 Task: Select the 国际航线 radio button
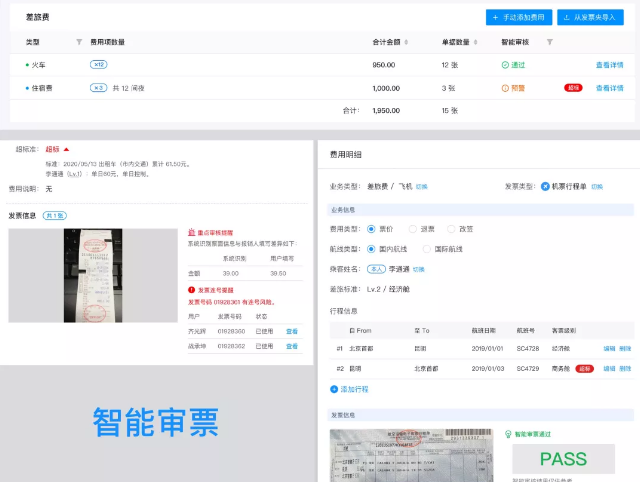427,249
